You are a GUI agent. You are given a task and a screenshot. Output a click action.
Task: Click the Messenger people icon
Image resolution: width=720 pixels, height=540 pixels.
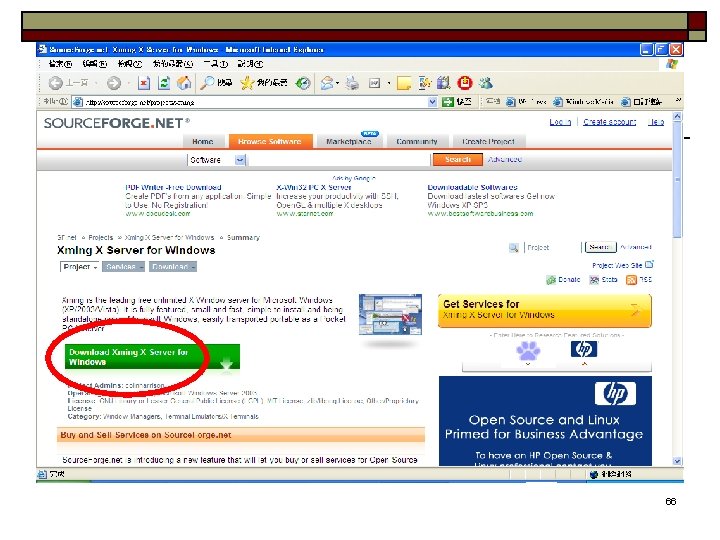pos(486,83)
